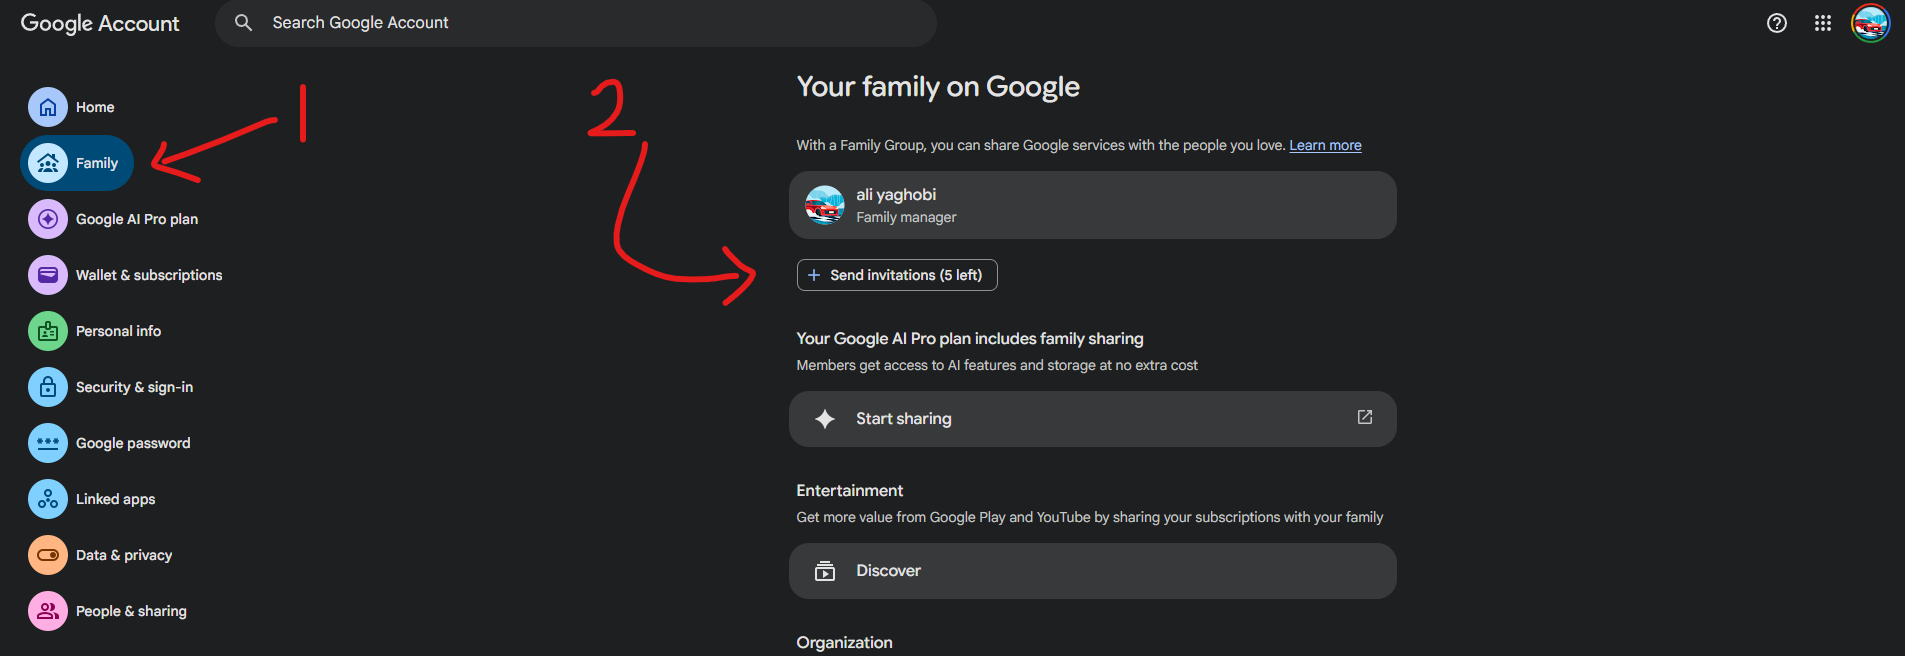Viewport: 1905px width, 656px height.
Task: Focus the Search Google Account field
Action: pyautogui.click(x=576, y=23)
